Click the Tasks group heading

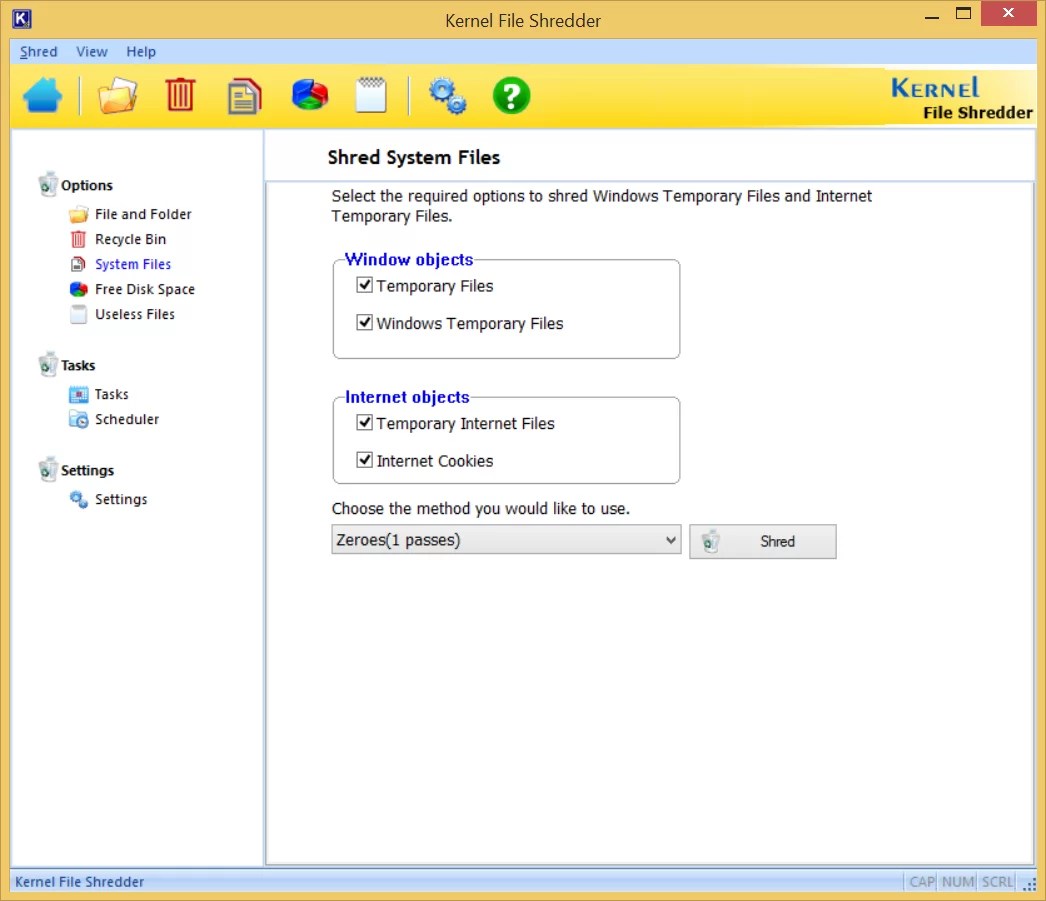pyautogui.click(x=78, y=365)
